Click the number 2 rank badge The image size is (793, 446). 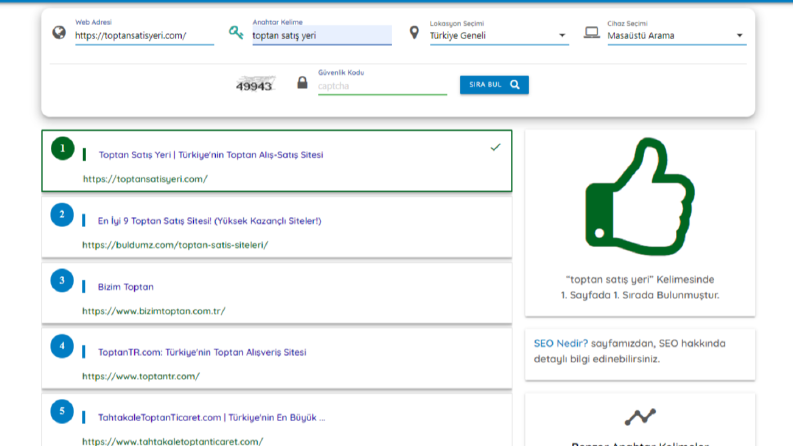[x=62, y=214]
